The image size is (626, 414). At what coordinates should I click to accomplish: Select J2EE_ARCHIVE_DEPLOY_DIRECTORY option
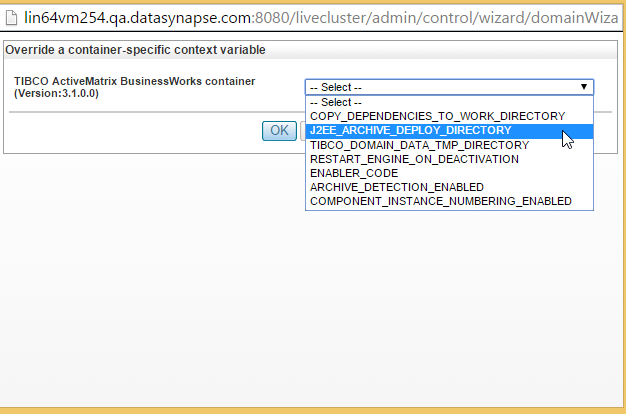tap(449, 131)
